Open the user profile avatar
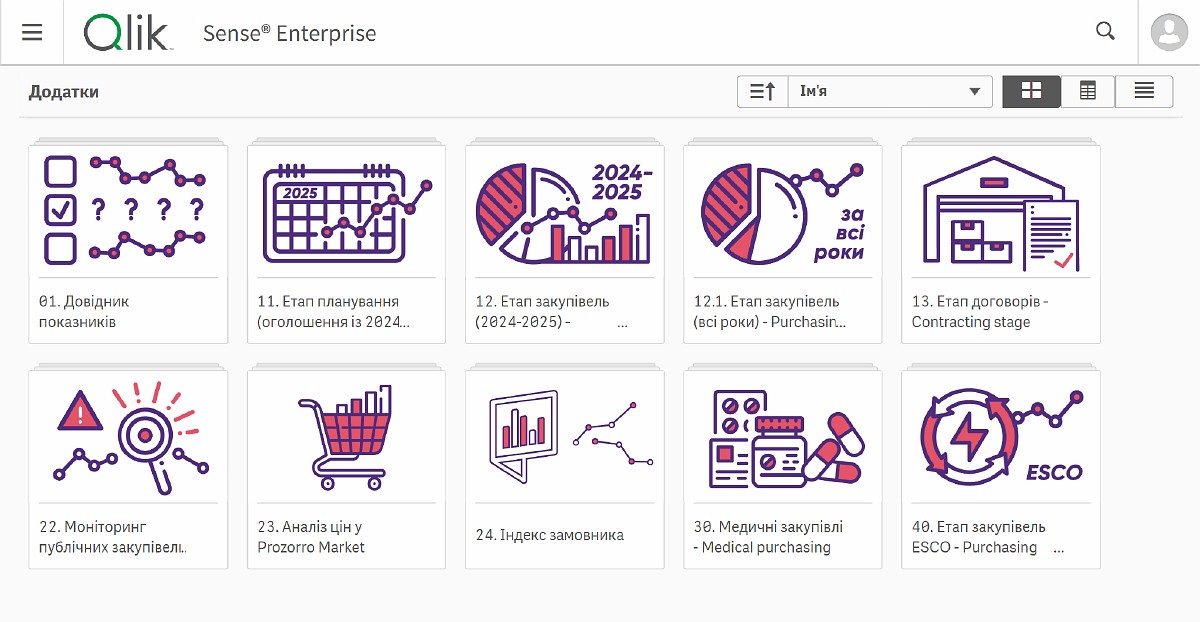The width and height of the screenshot is (1200, 622). [1169, 32]
